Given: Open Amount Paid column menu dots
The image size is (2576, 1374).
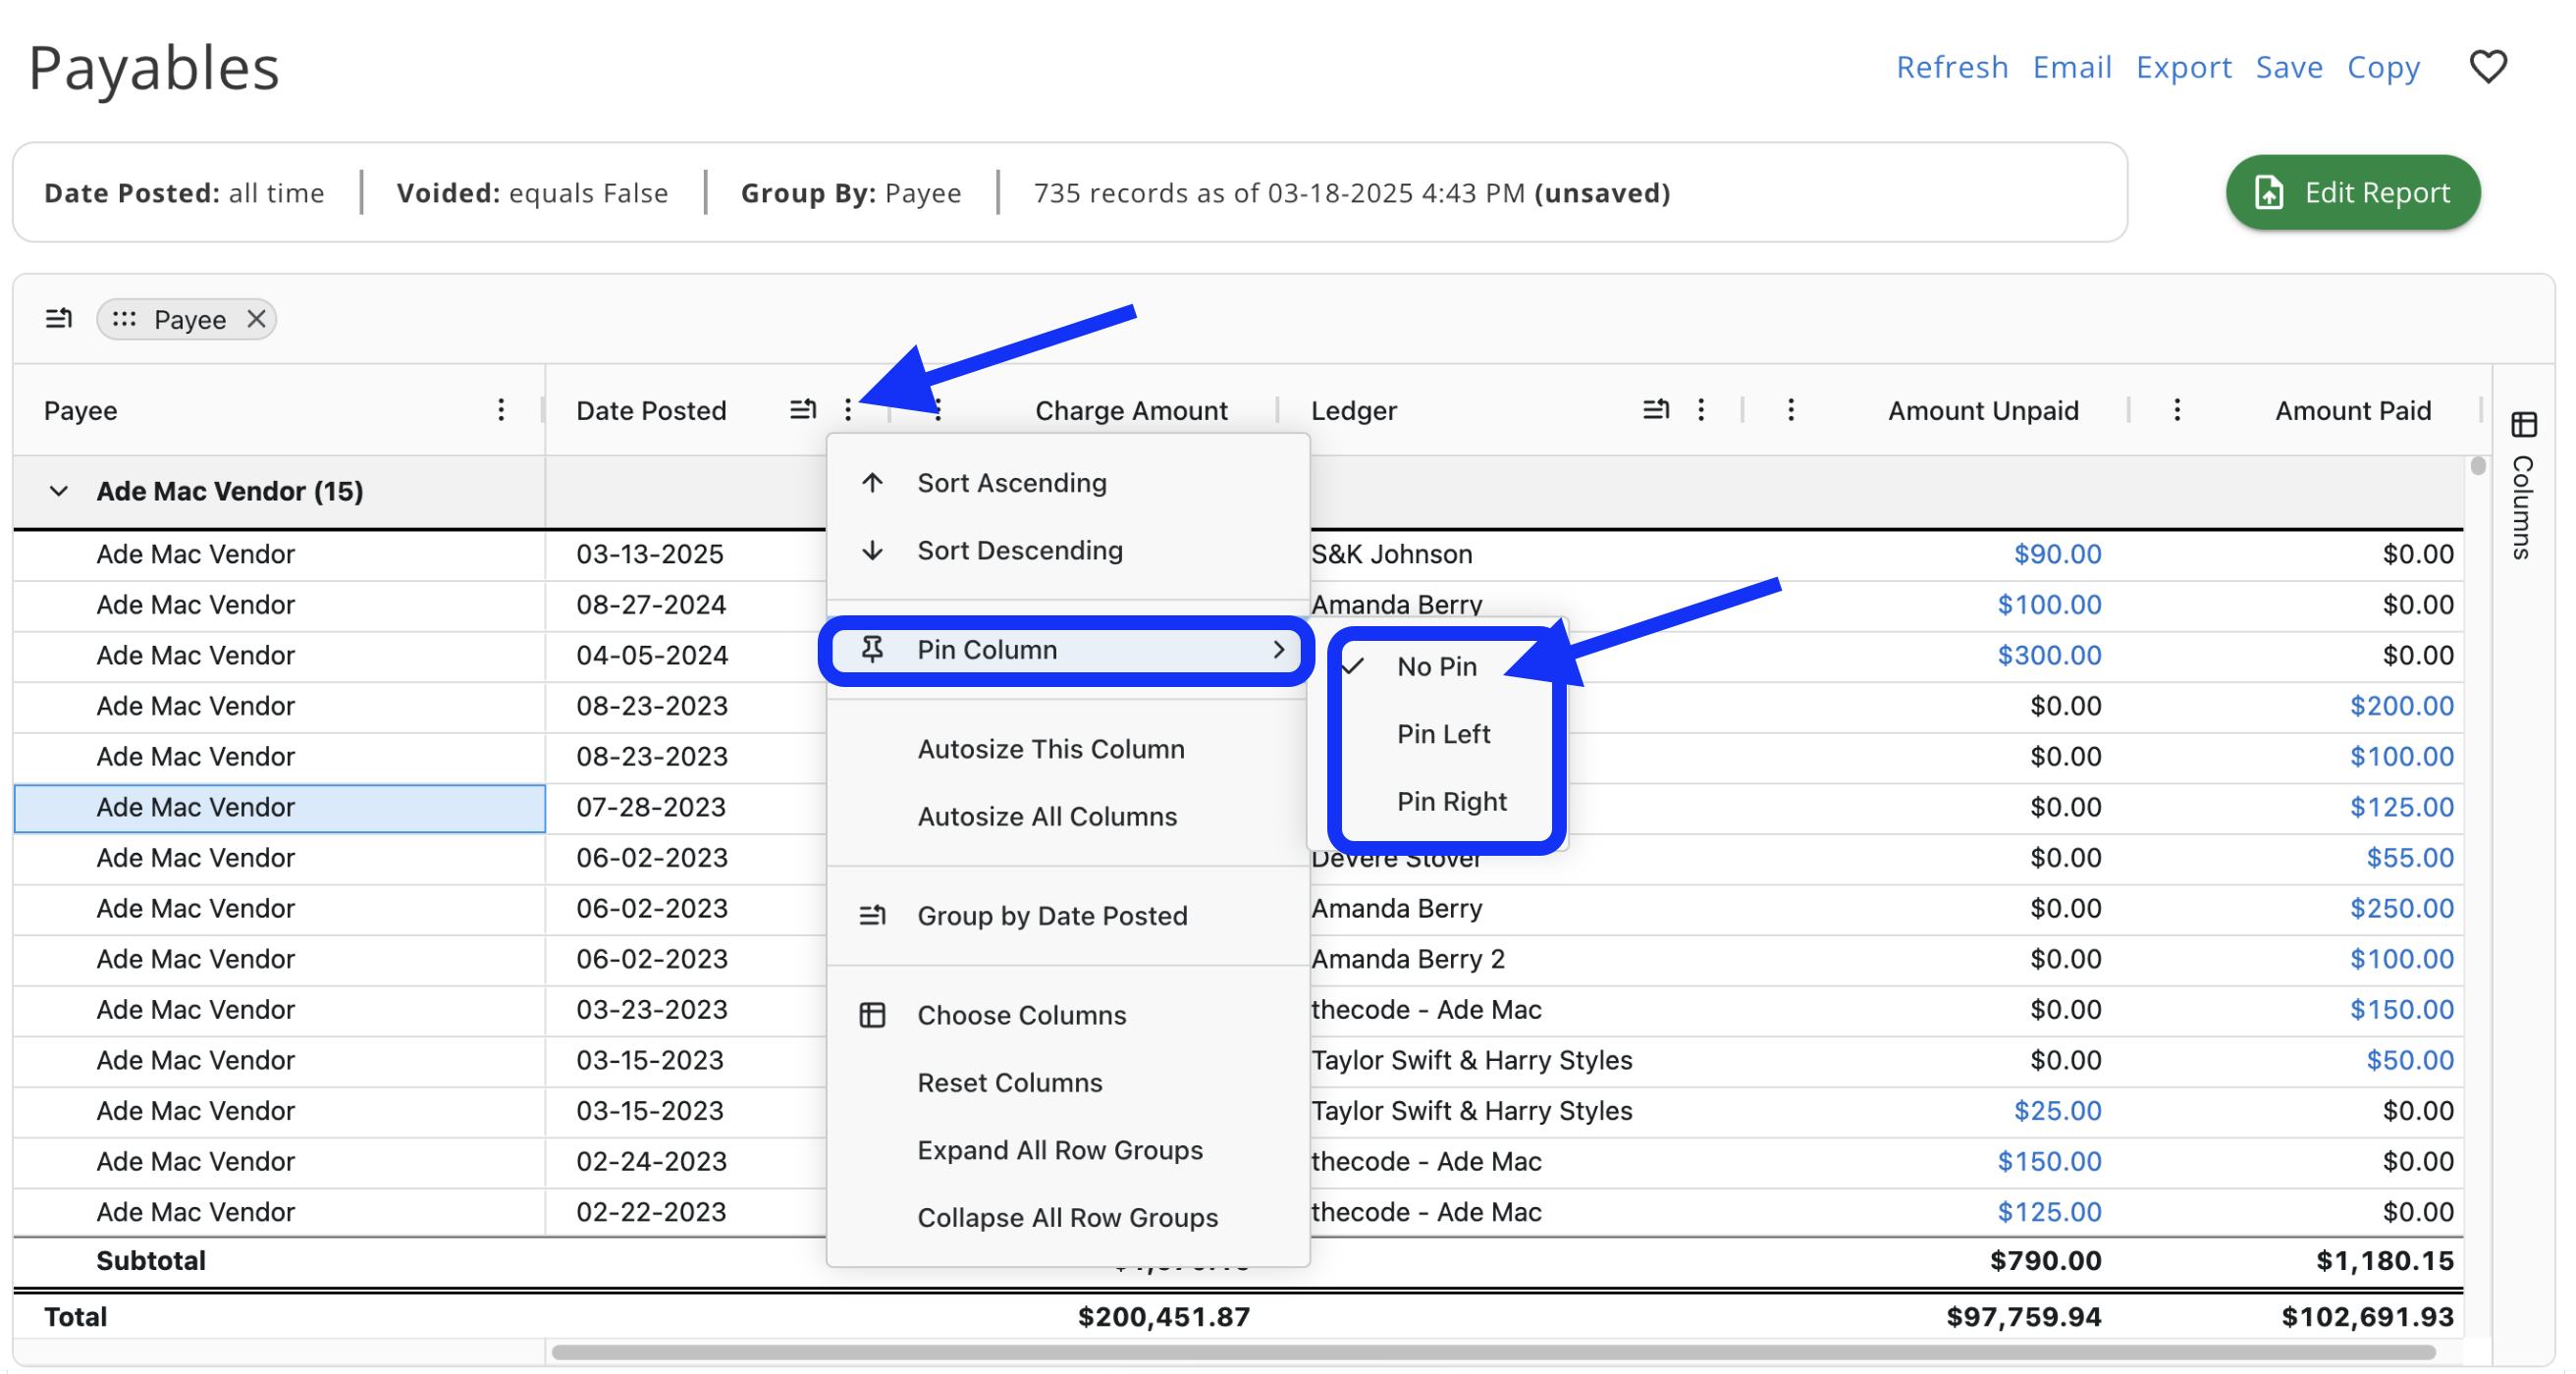Looking at the screenshot, I should tap(2176, 410).
